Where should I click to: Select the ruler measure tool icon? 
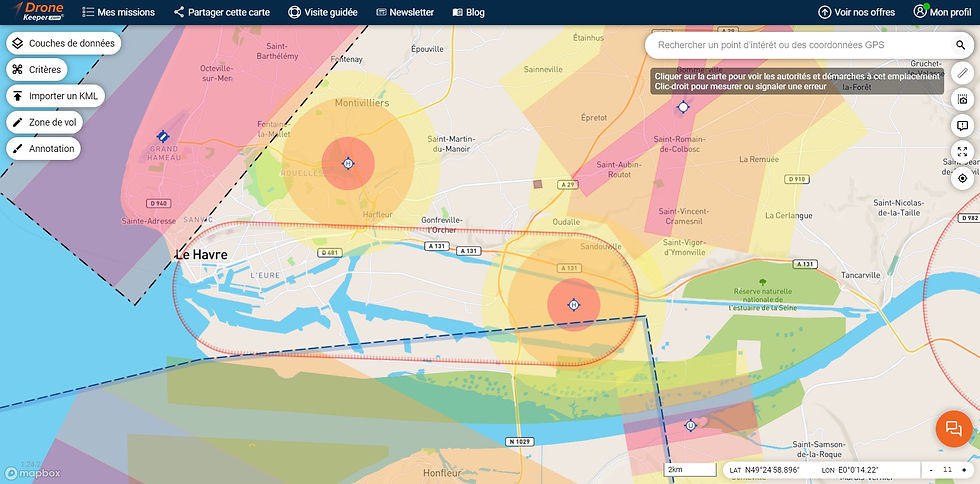[962, 73]
